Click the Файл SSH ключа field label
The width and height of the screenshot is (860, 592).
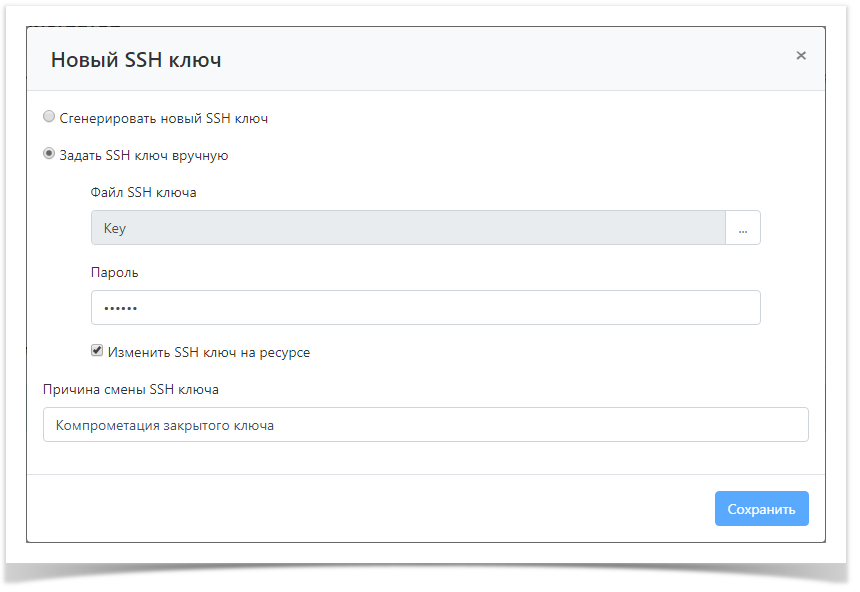[143, 192]
